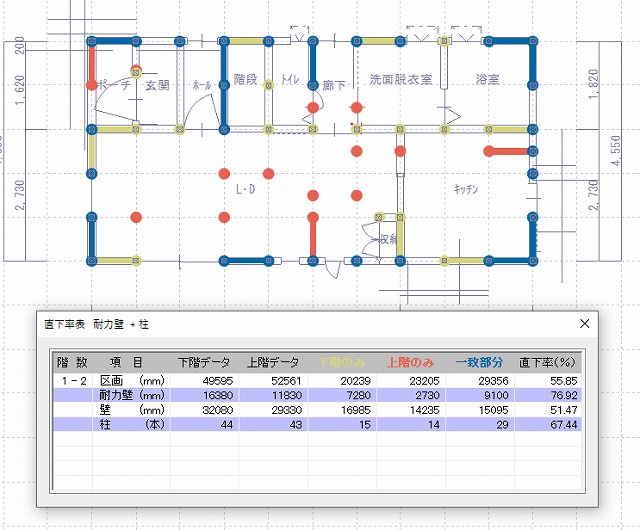
Task: Click the 下階データ column header
Action: click(x=204, y=362)
